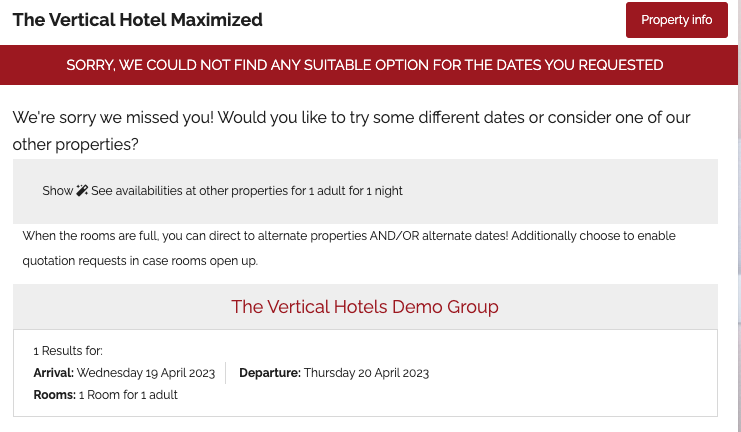This screenshot has width=741, height=432.
Task: Click the red no suitable option banner
Action: point(369,65)
